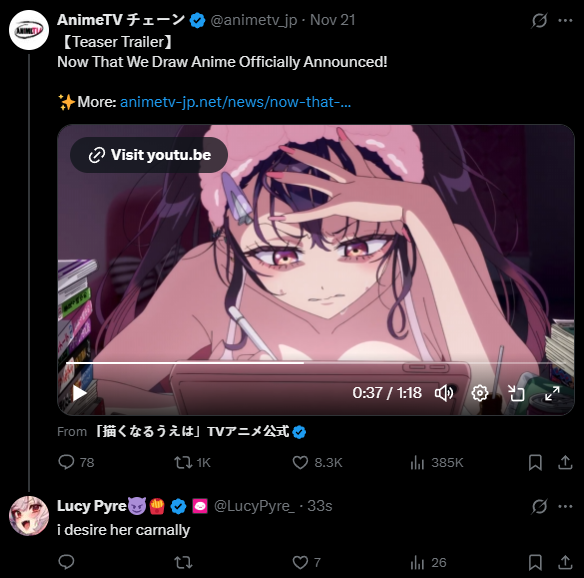The image size is (584, 578).
Task: Mute the video with the speaker icon
Action: tap(444, 393)
